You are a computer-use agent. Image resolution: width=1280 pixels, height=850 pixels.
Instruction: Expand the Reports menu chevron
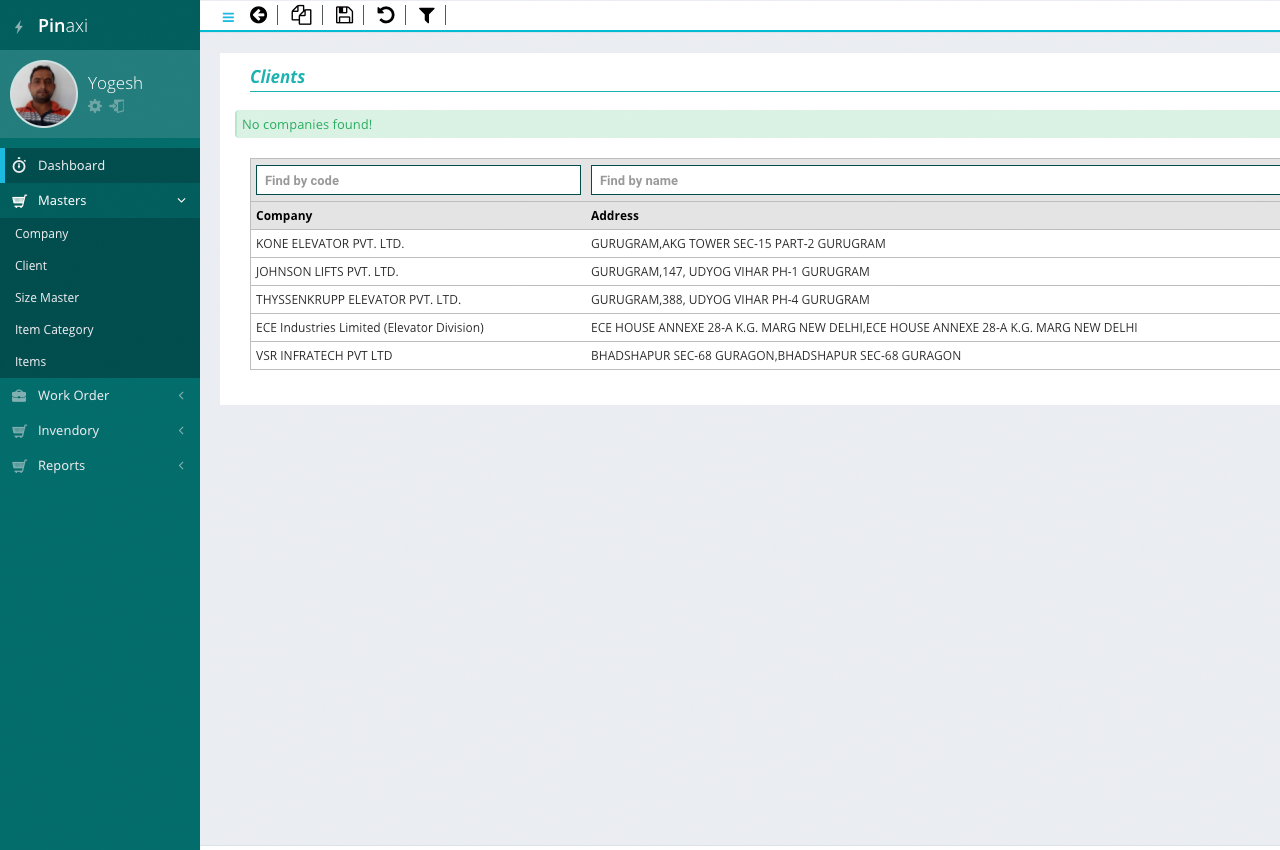[x=181, y=466]
